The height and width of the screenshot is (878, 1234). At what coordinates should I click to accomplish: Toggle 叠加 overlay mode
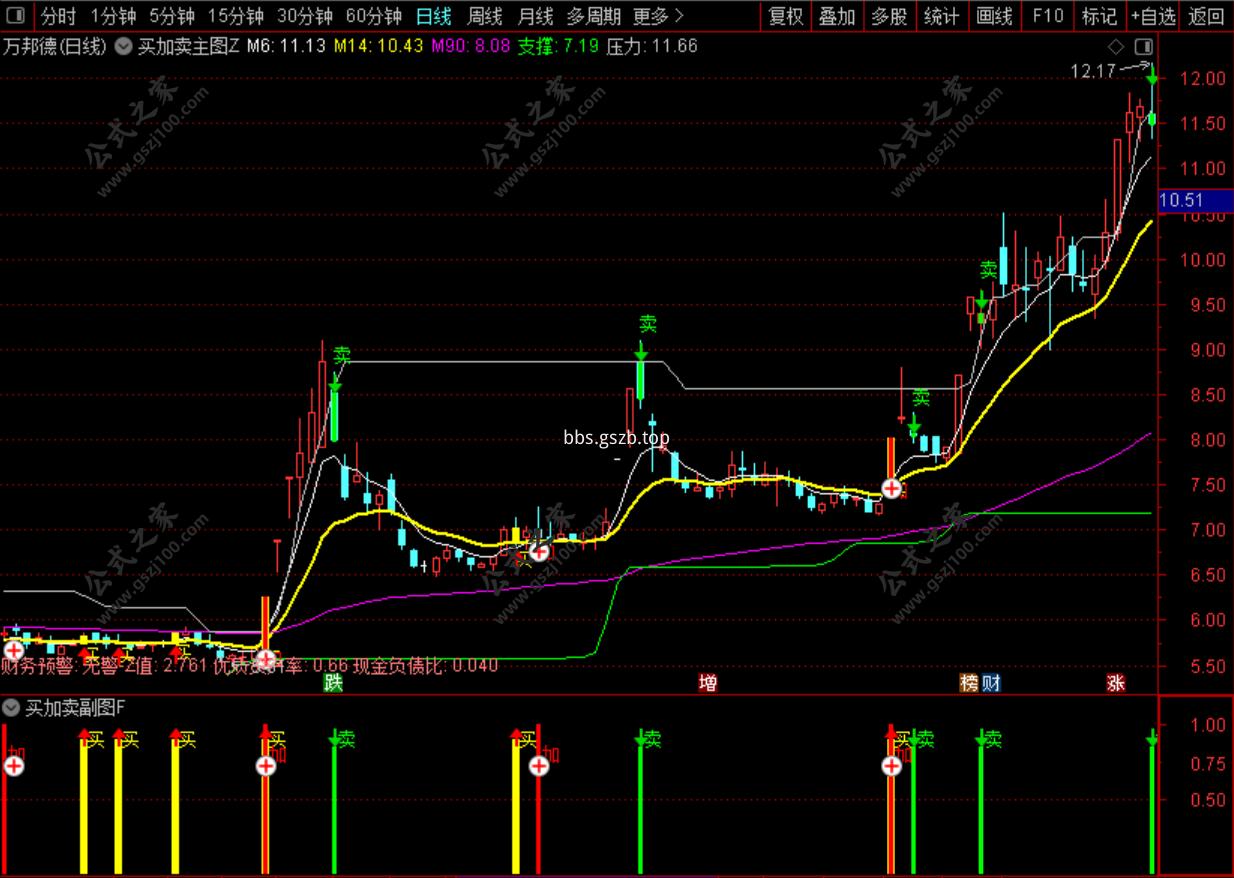point(837,16)
